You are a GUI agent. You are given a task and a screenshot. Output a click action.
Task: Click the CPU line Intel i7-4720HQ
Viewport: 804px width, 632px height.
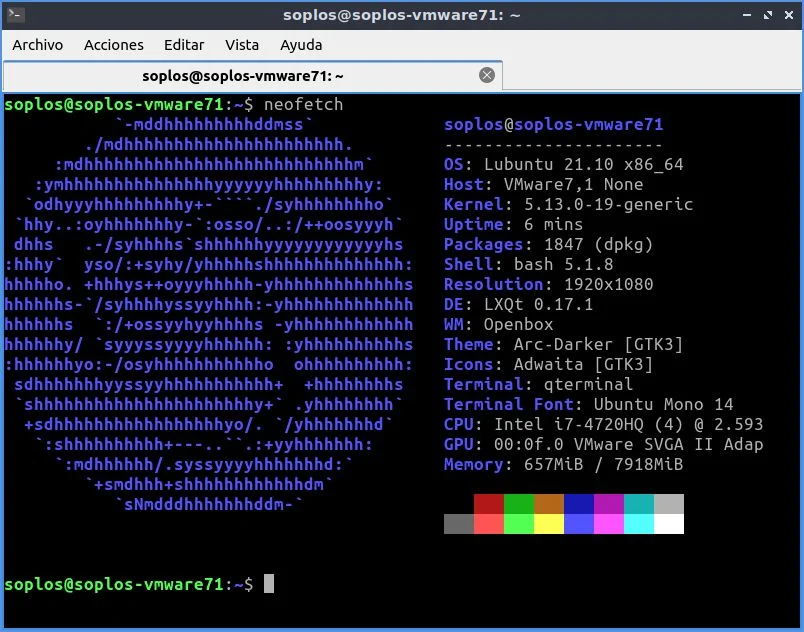pyautogui.click(x=604, y=424)
